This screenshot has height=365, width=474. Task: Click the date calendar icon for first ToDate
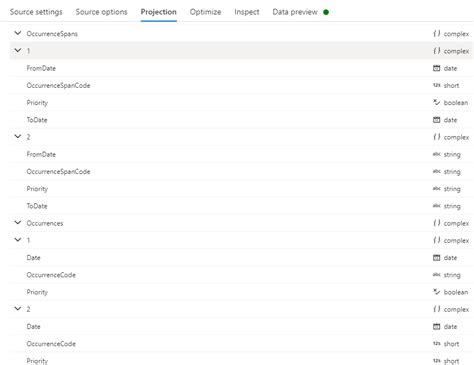437,120
